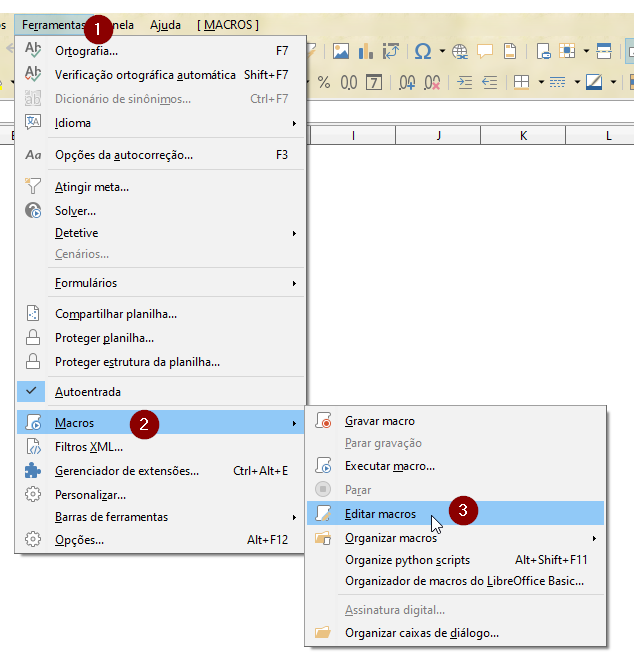The image size is (634, 668).
Task: Expand the Idioma submenu
Action: pos(161,123)
